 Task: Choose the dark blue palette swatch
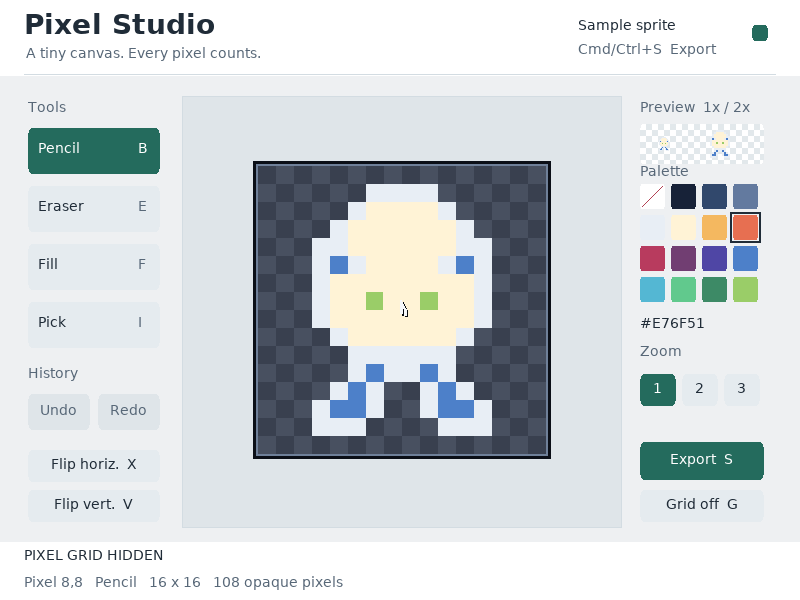[x=714, y=196]
